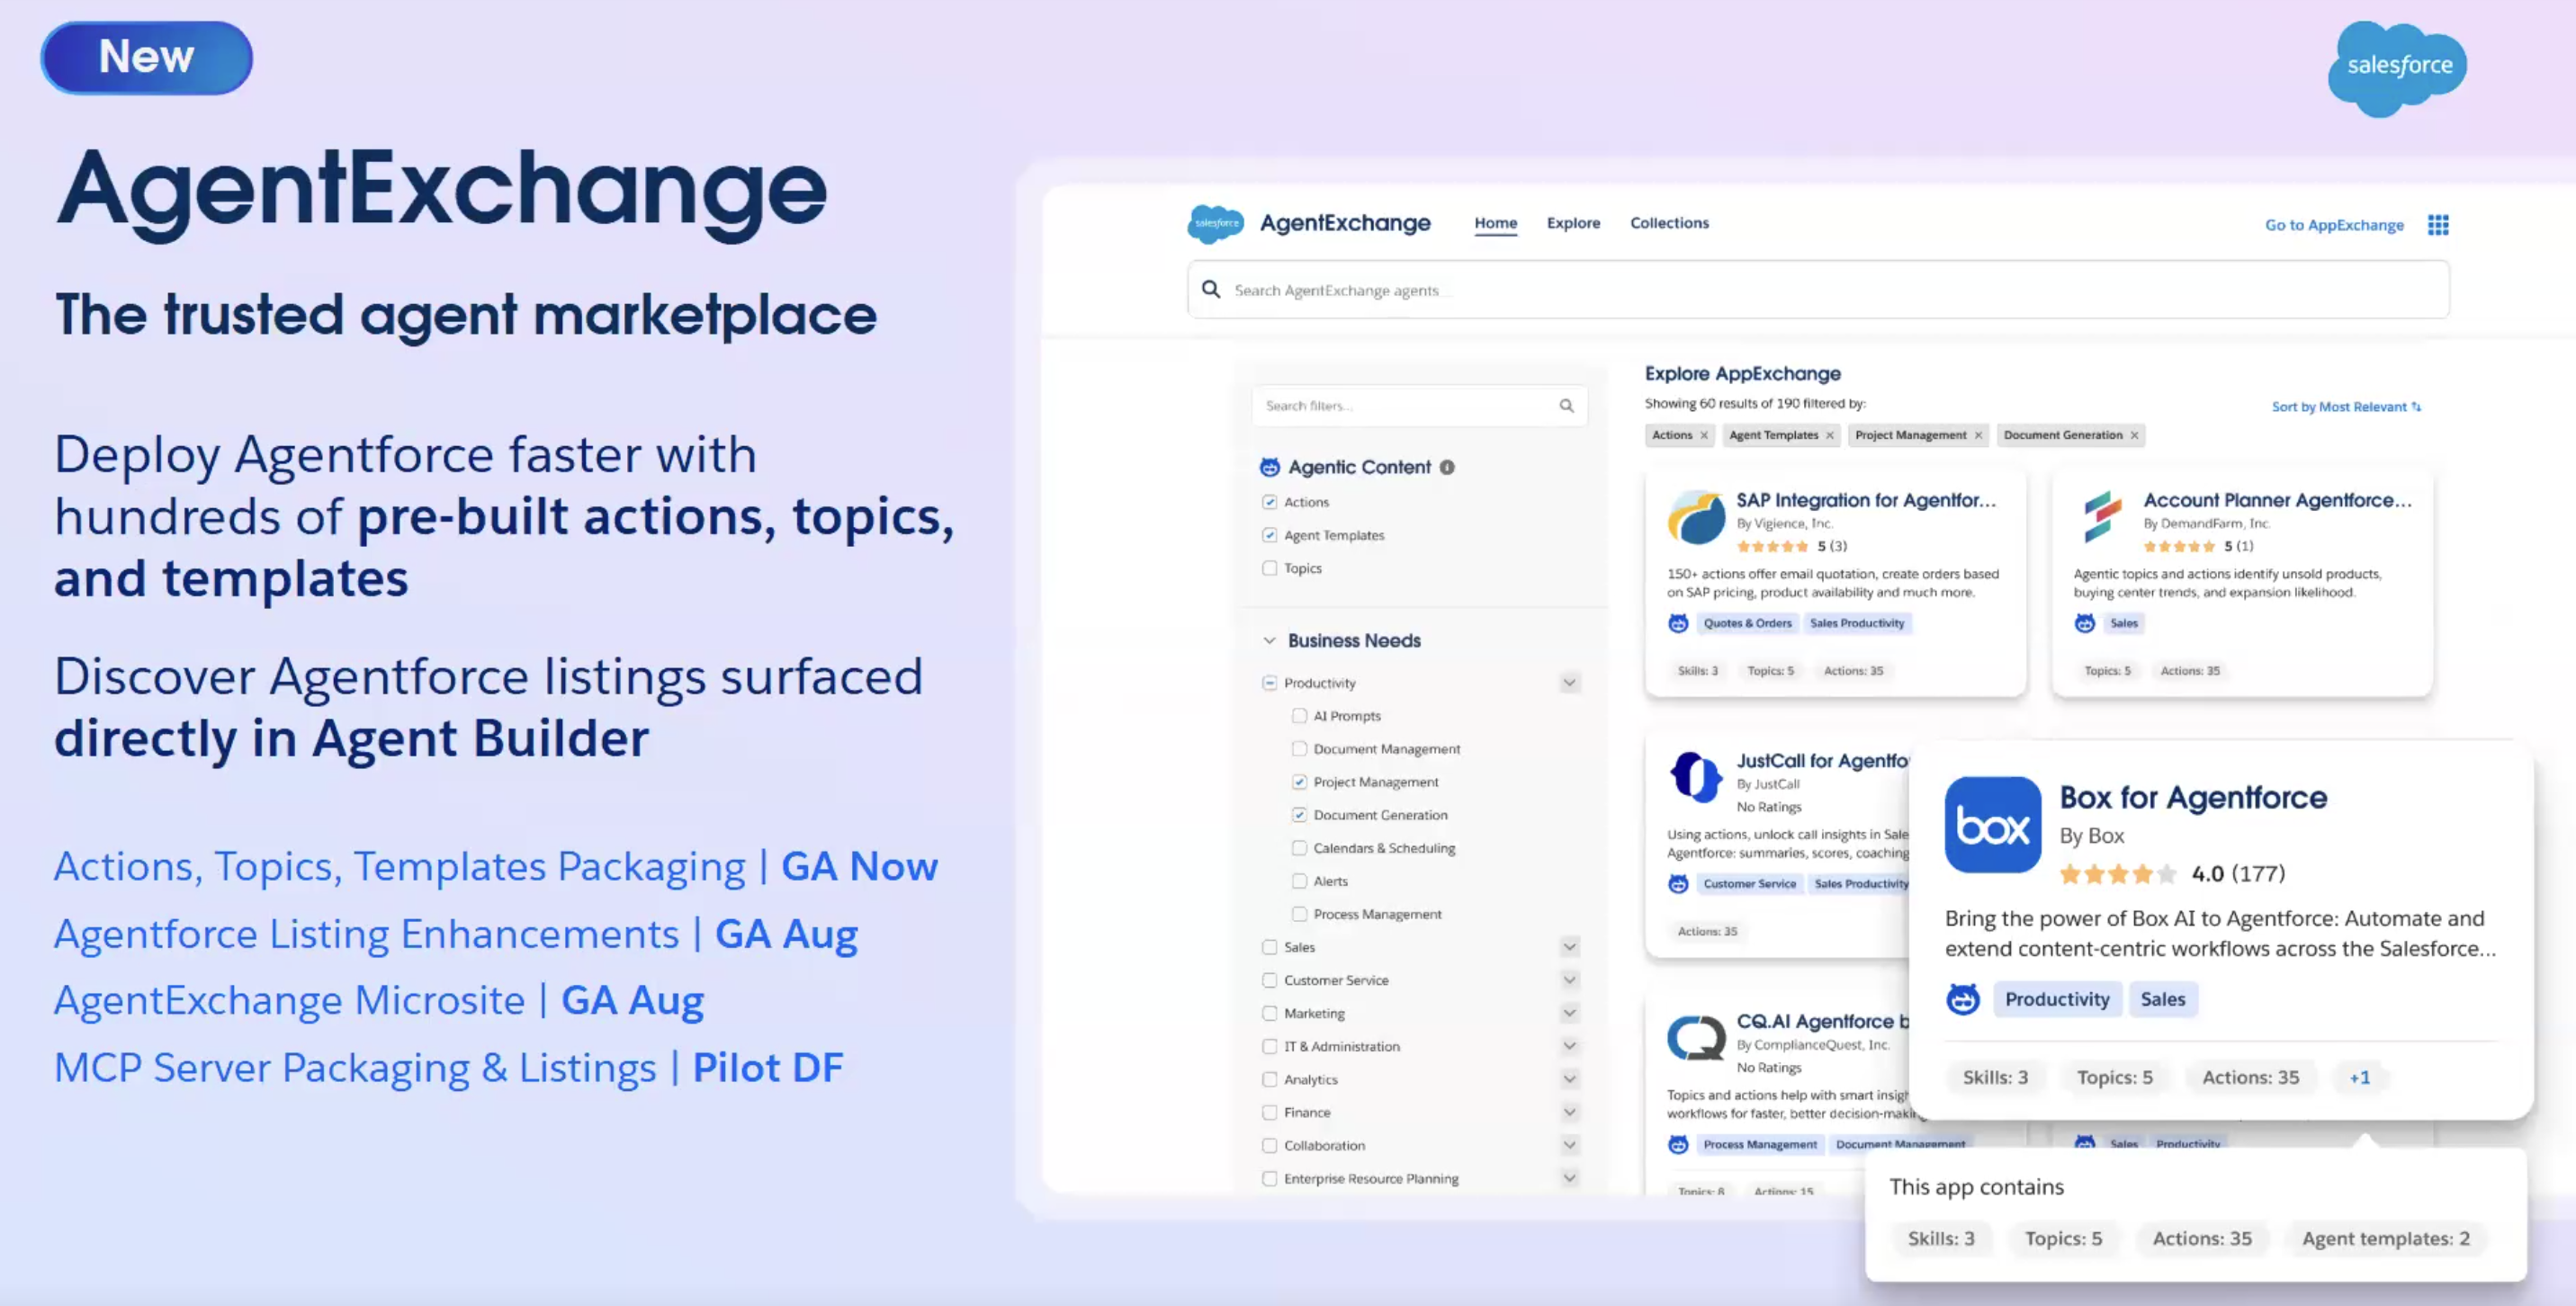Open SAP Integration for Agentforce listing title
This screenshot has height=1306, width=2576.
1866,500
